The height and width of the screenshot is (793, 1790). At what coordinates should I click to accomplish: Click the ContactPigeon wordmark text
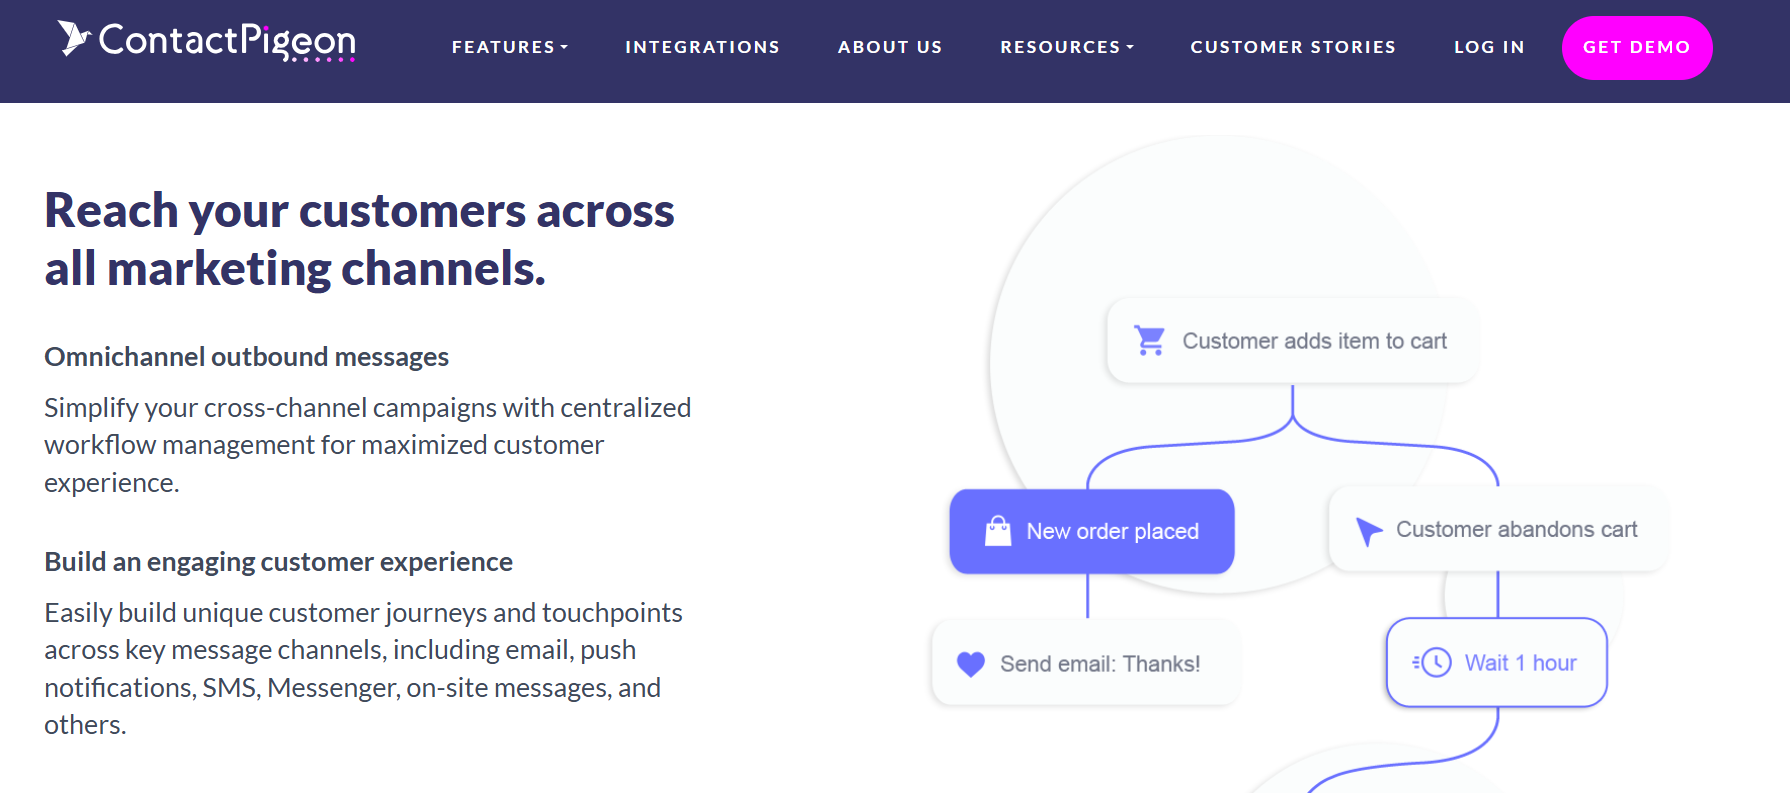[x=227, y=40]
